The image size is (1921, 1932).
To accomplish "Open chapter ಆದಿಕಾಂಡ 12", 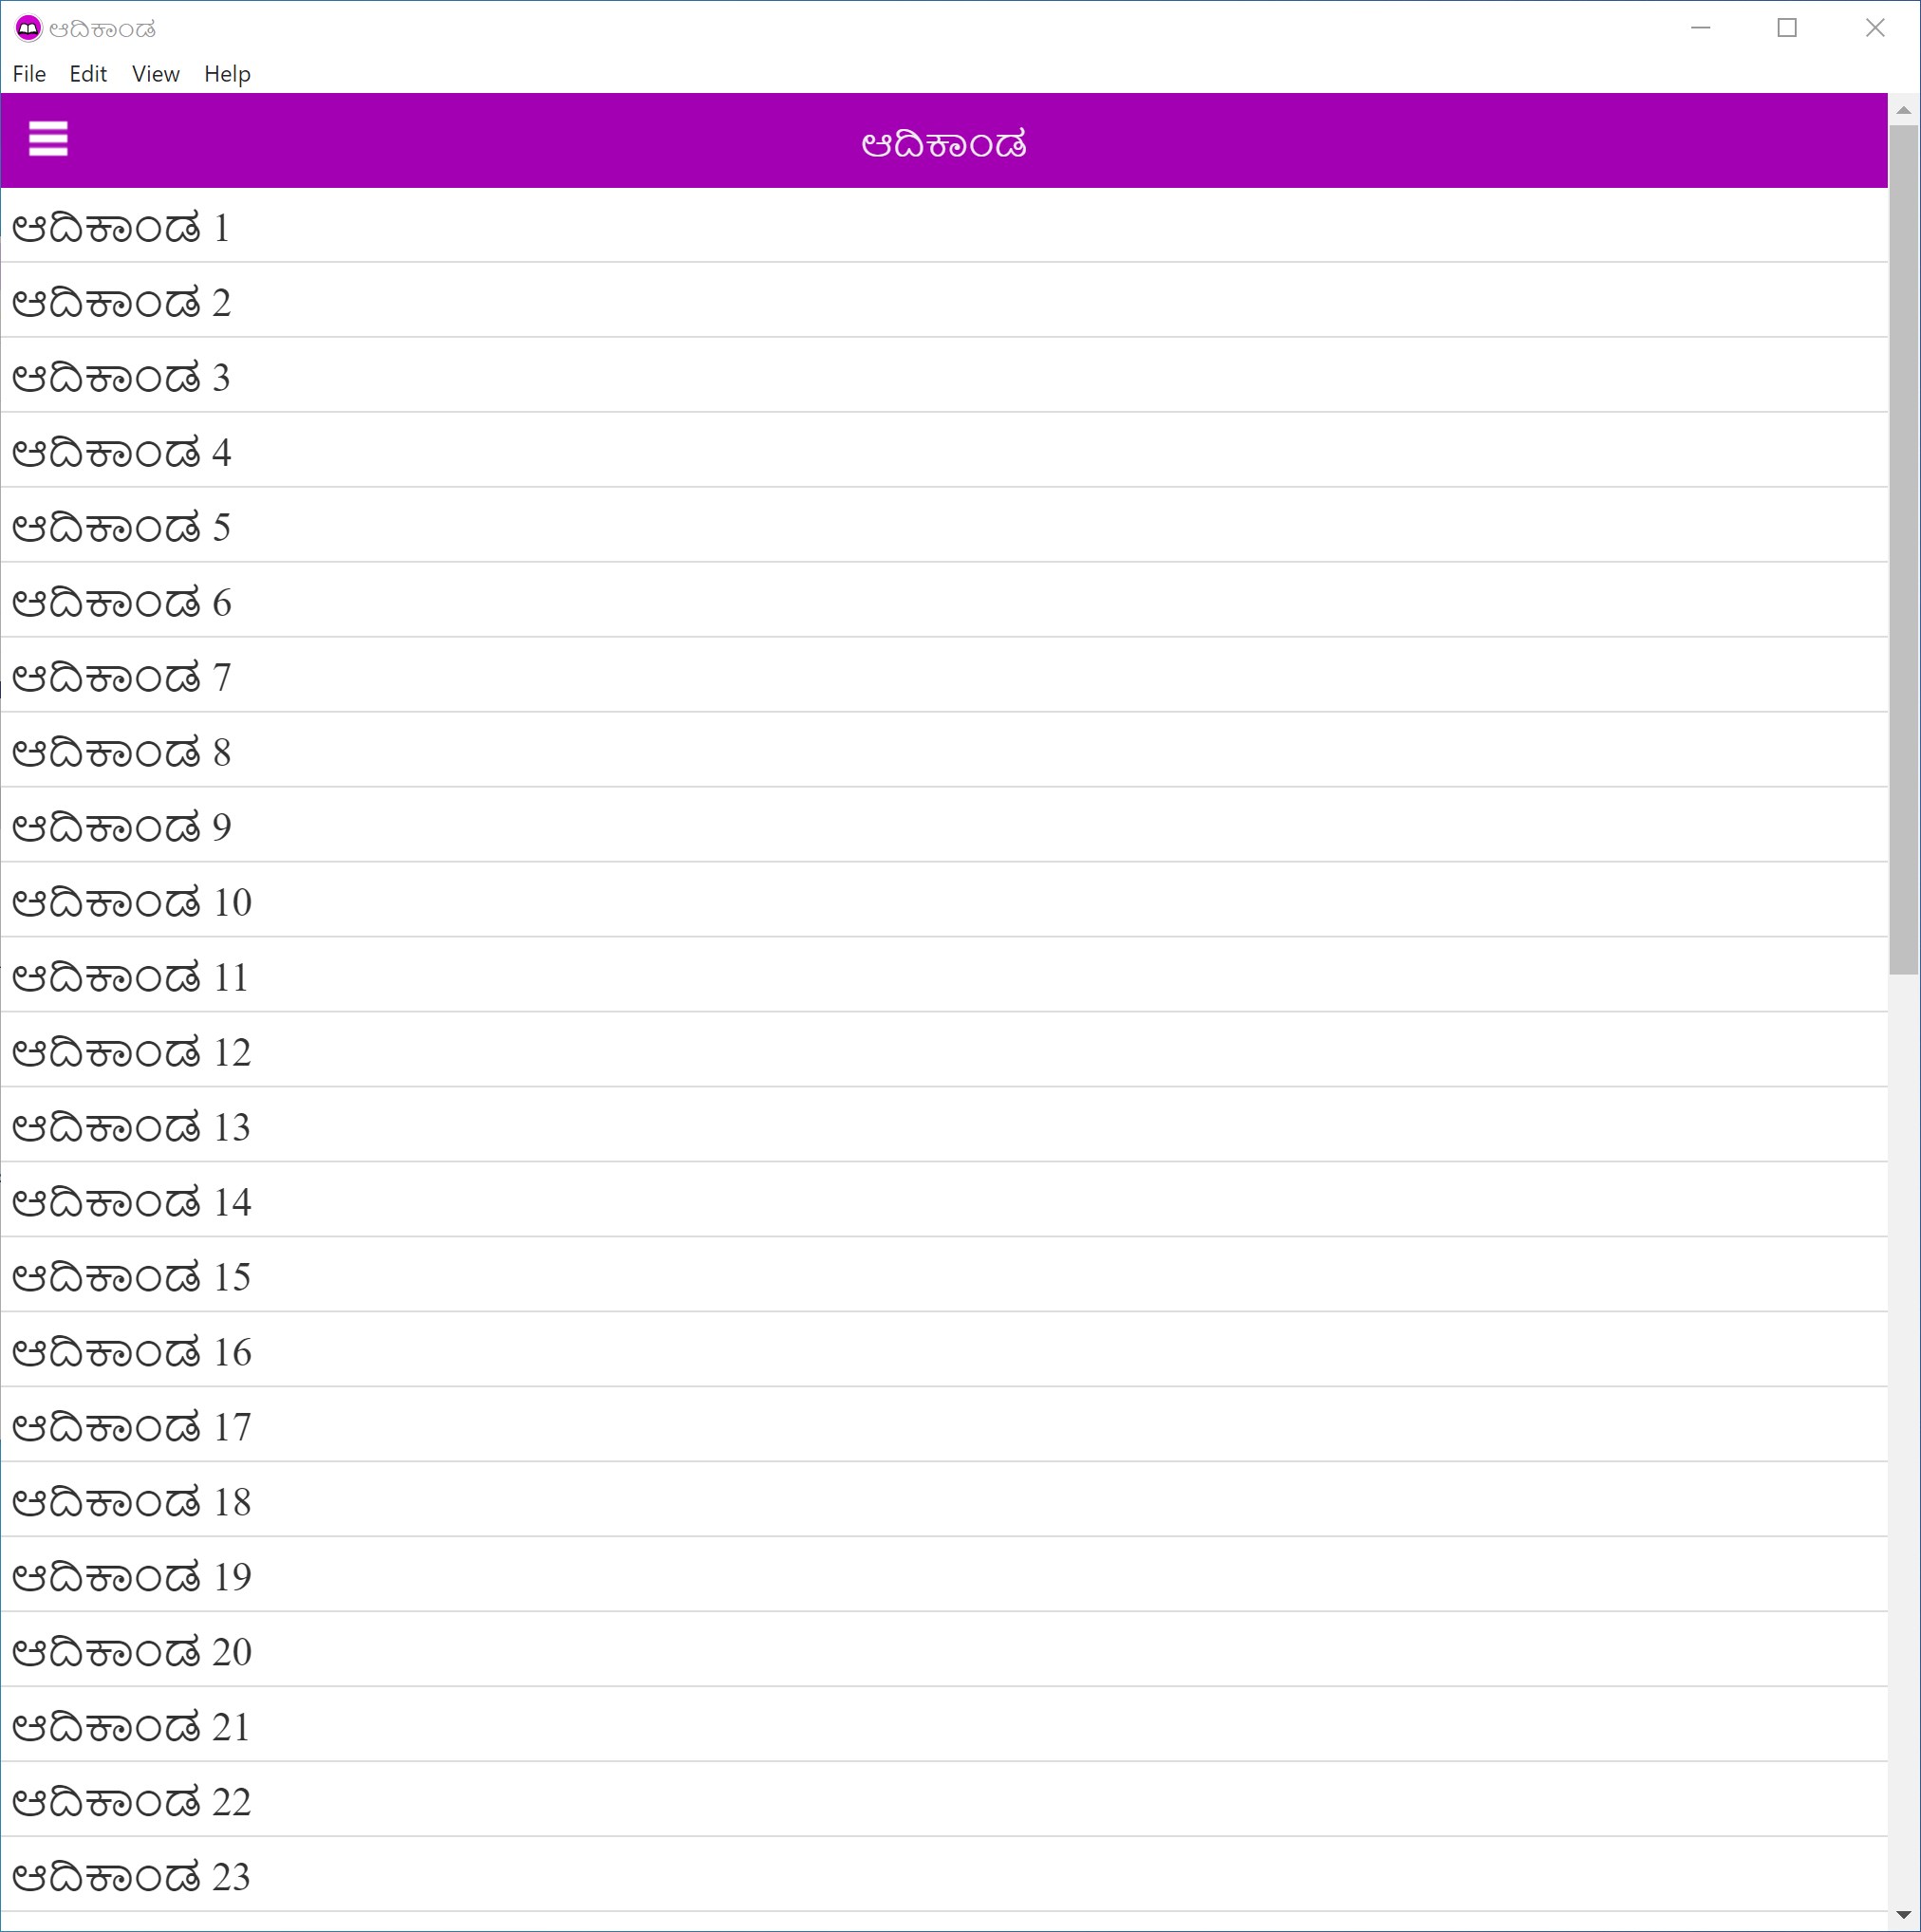I will click(x=130, y=1052).
